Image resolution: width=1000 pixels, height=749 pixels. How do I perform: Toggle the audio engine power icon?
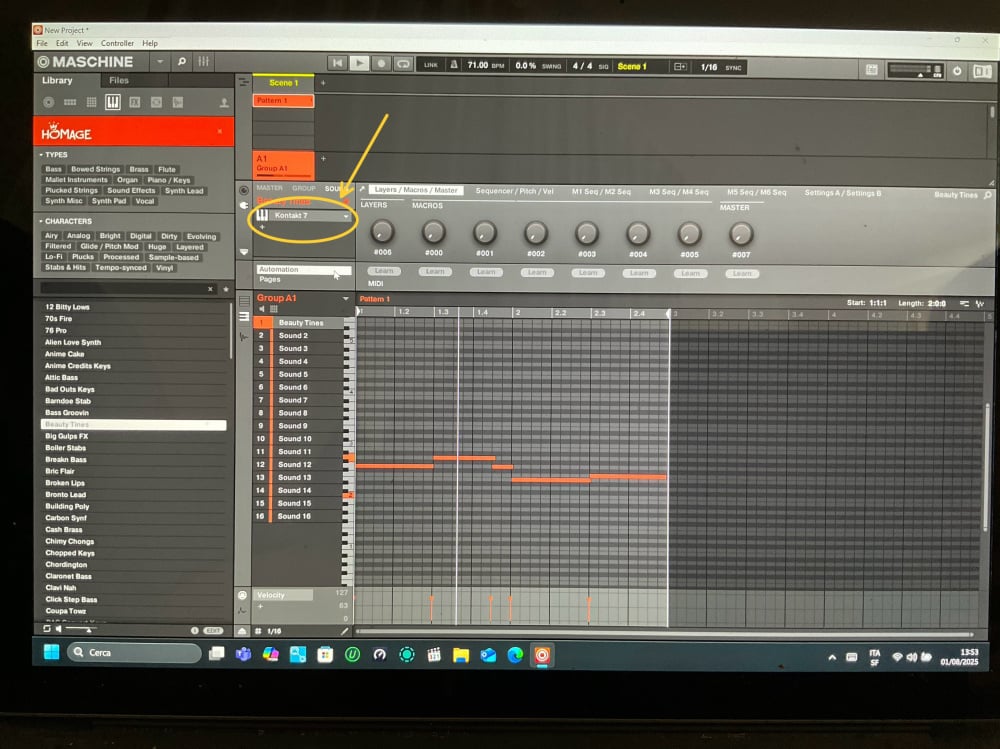957,71
